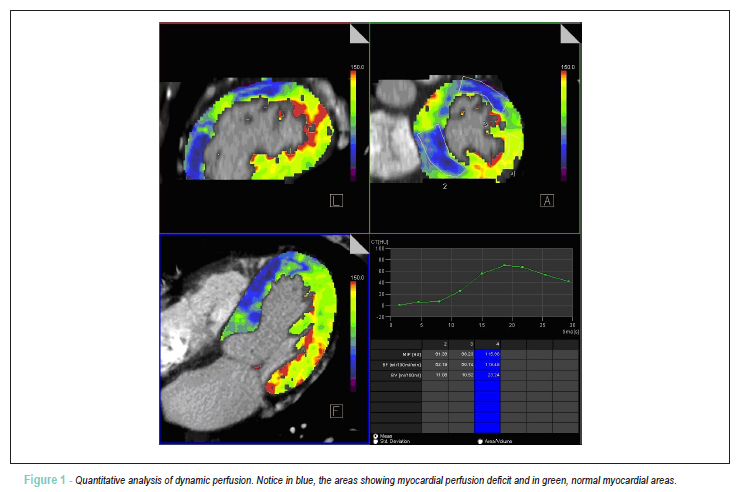Image resolution: width=742 pixels, height=492 pixels.
Task: Click the top row label above BF
Action: pos(411,354)
